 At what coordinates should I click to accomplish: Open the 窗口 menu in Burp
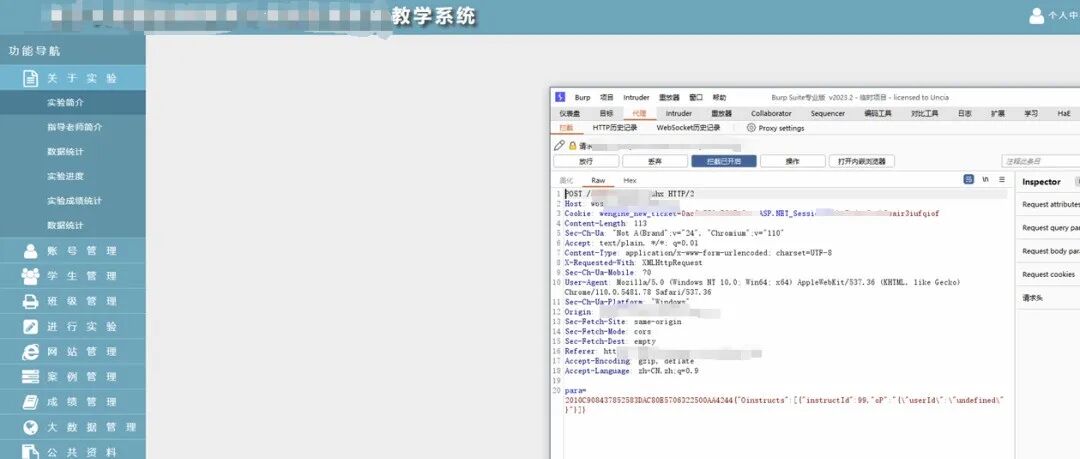[696, 98]
